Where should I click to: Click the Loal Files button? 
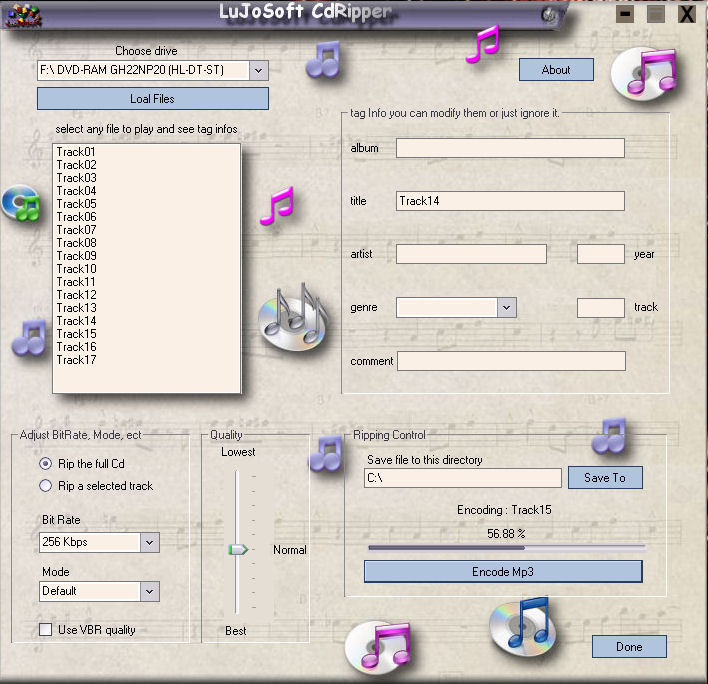coord(153,98)
